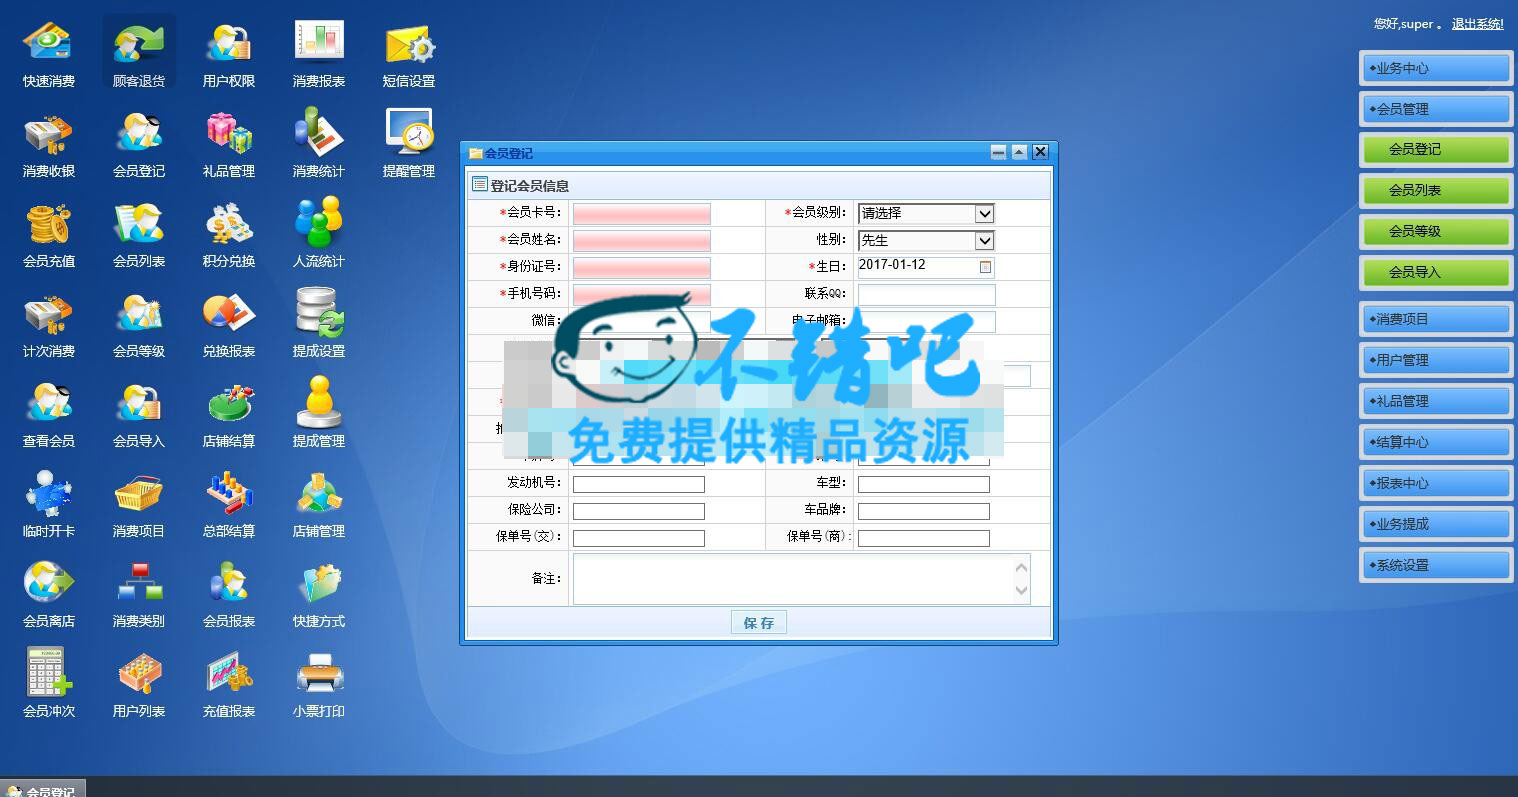1518x797 pixels.
Task: Open 小票打印 printer icon
Action: 318,685
